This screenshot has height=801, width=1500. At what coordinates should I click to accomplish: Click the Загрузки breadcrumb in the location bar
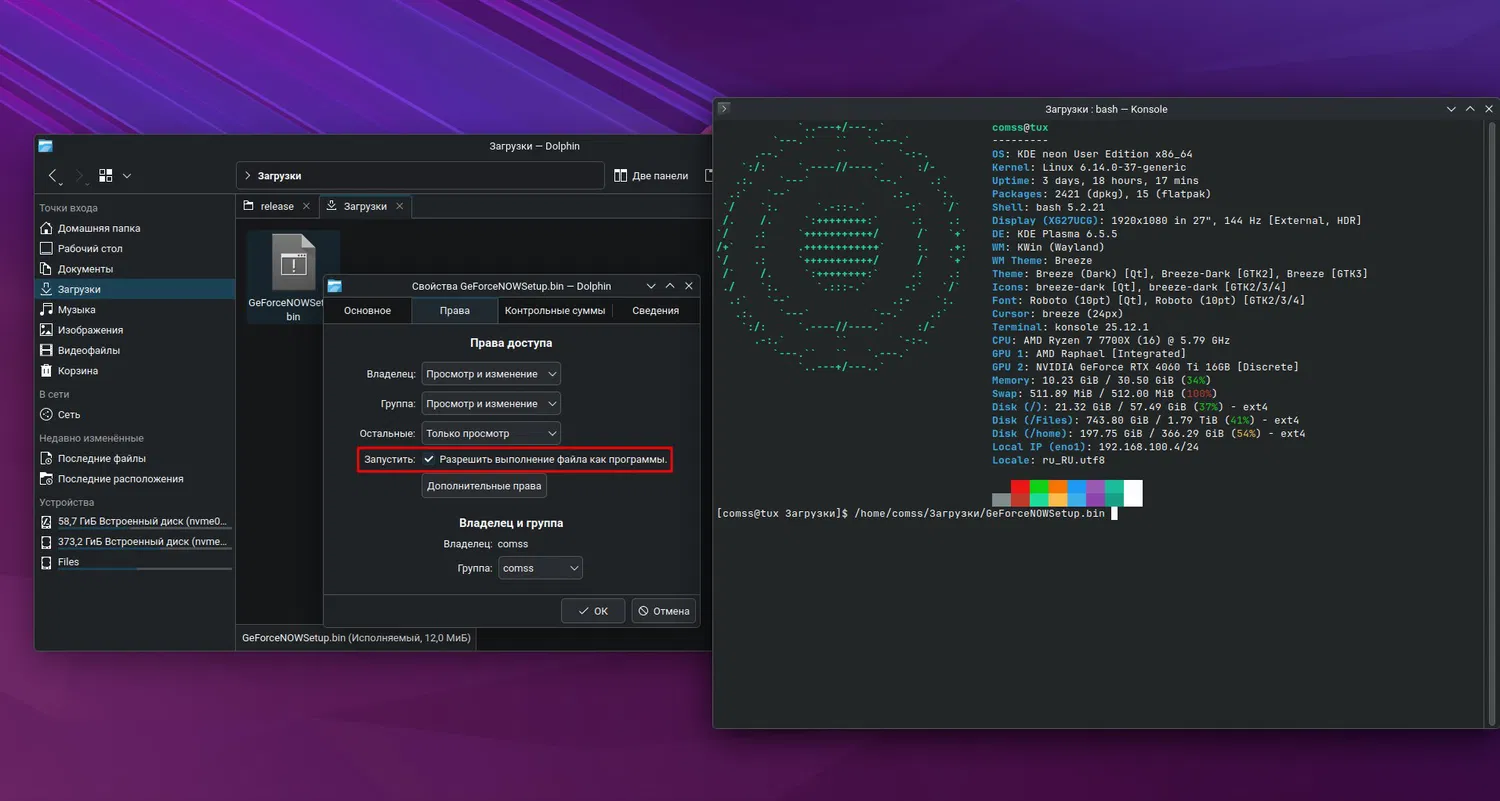(x=280, y=176)
